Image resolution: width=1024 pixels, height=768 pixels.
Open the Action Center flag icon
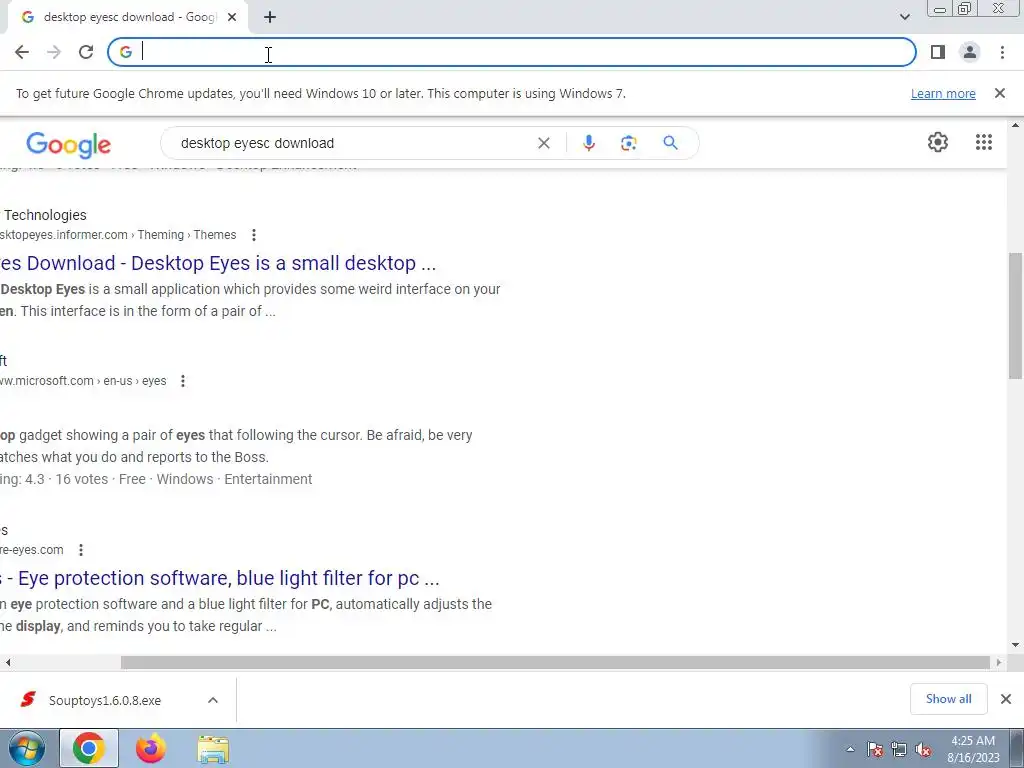(875, 750)
